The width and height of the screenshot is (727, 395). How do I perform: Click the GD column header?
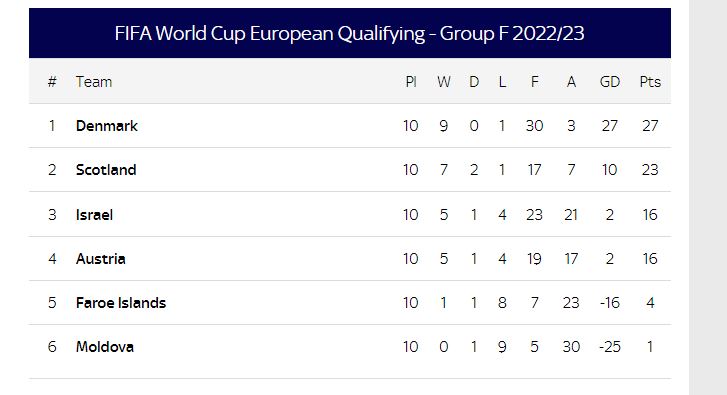pyautogui.click(x=610, y=82)
